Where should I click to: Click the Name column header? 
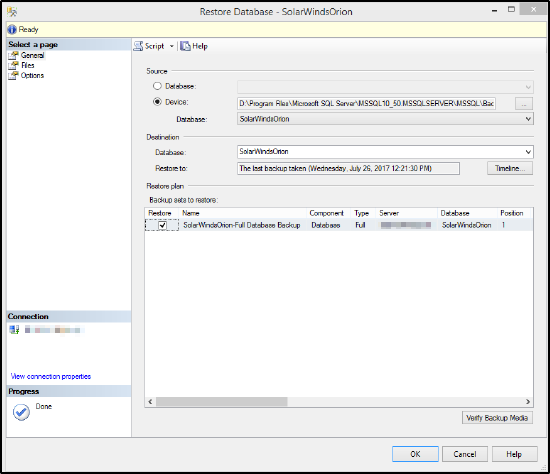click(x=242, y=213)
